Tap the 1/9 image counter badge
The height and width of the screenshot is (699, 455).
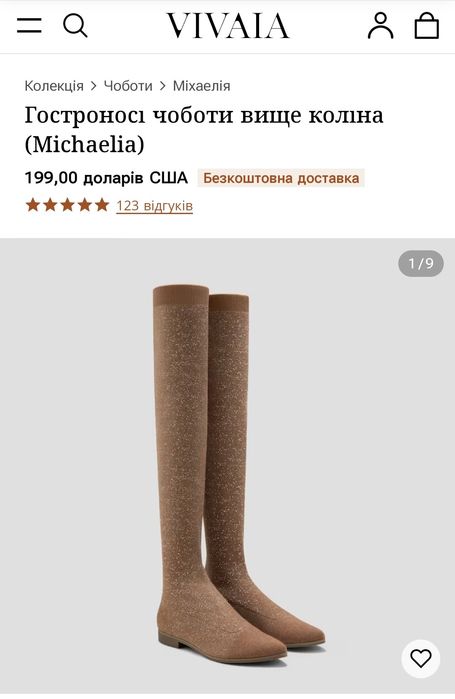[421, 263]
